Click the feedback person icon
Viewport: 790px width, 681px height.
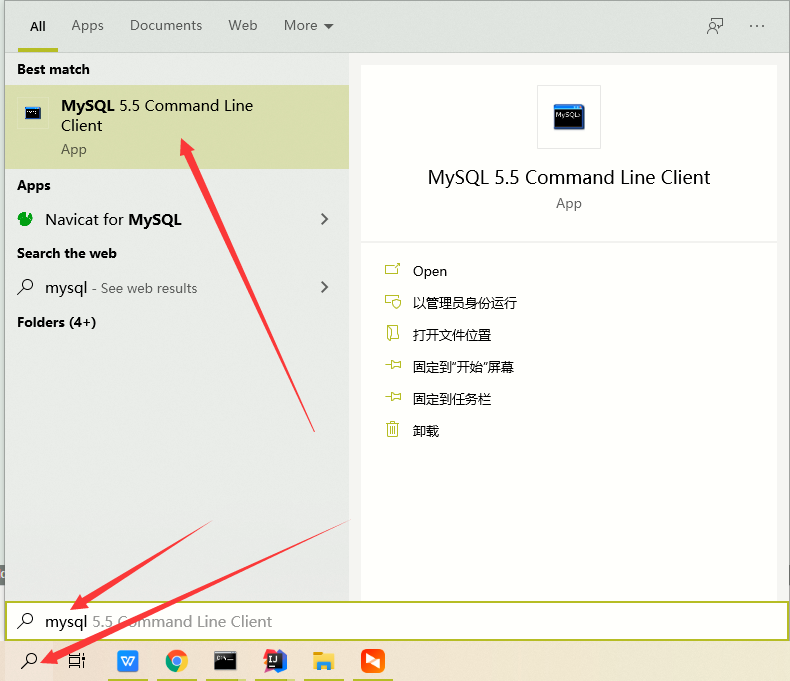coord(714,26)
